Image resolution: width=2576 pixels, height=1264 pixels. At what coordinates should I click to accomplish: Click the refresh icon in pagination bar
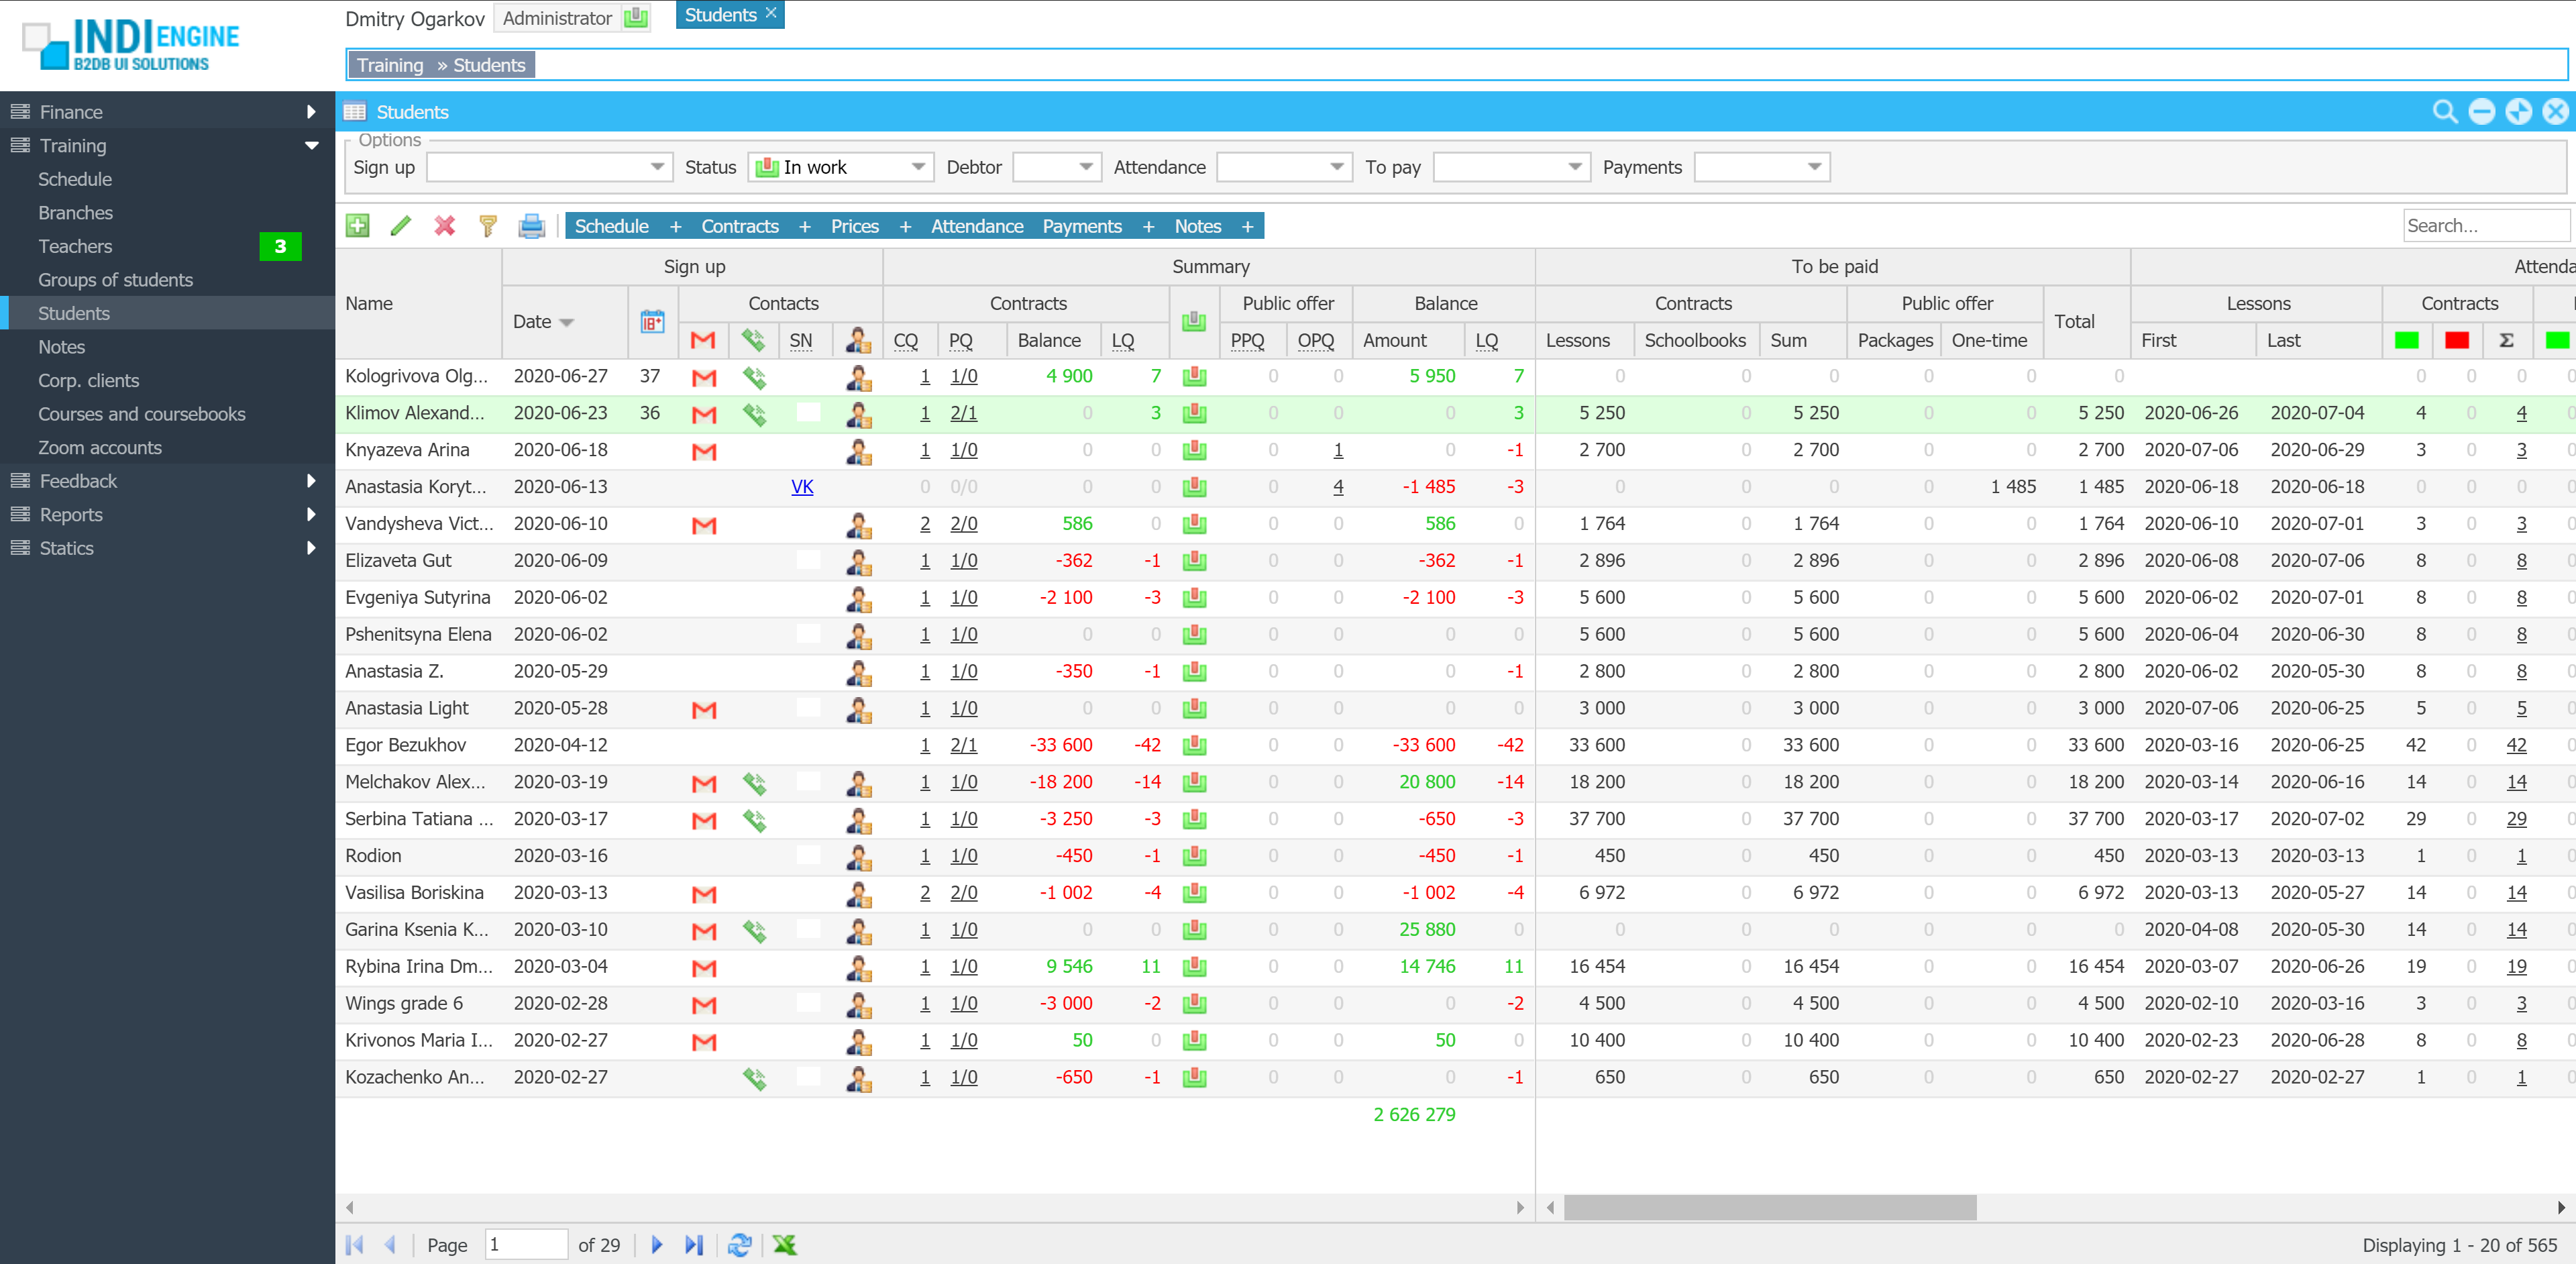coord(739,1245)
